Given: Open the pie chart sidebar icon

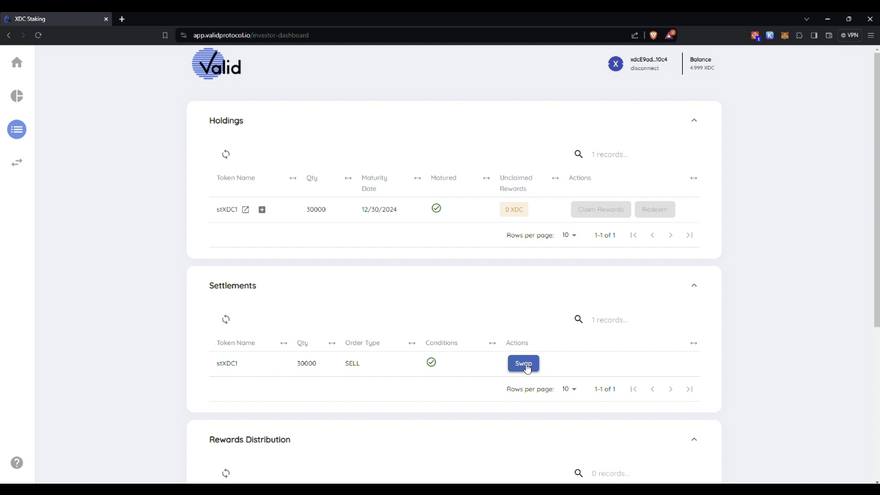Looking at the screenshot, I should (x=17, y=96).
